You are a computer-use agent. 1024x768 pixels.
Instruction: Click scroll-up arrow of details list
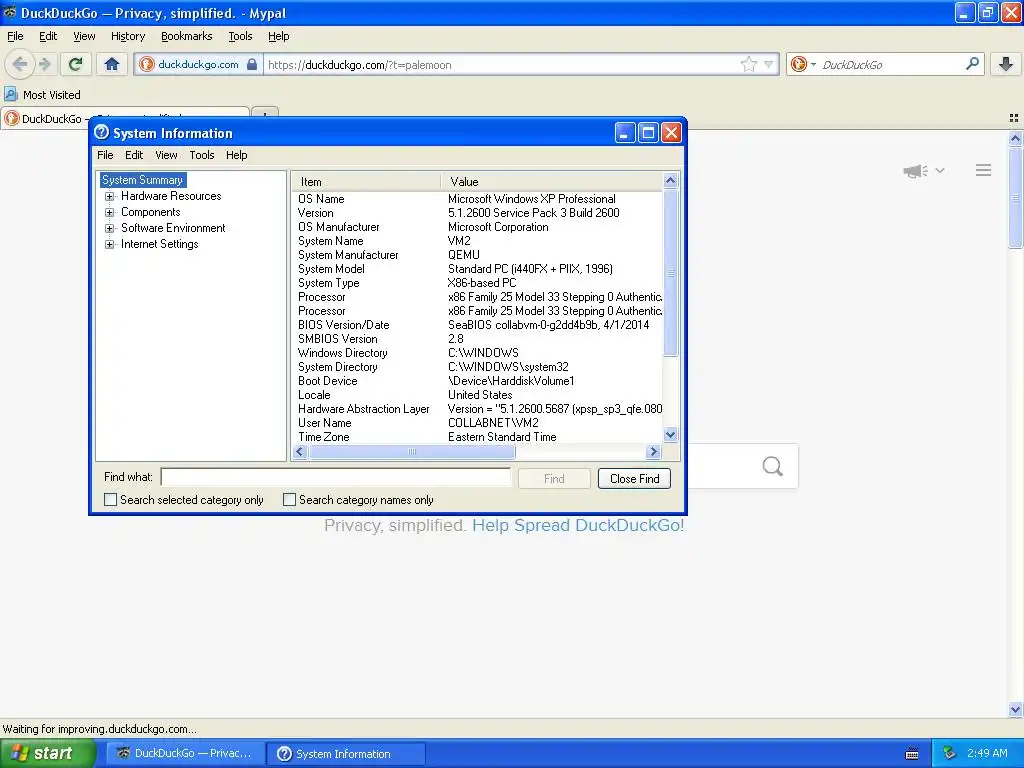pyautogui.click(x=670, y=180)
